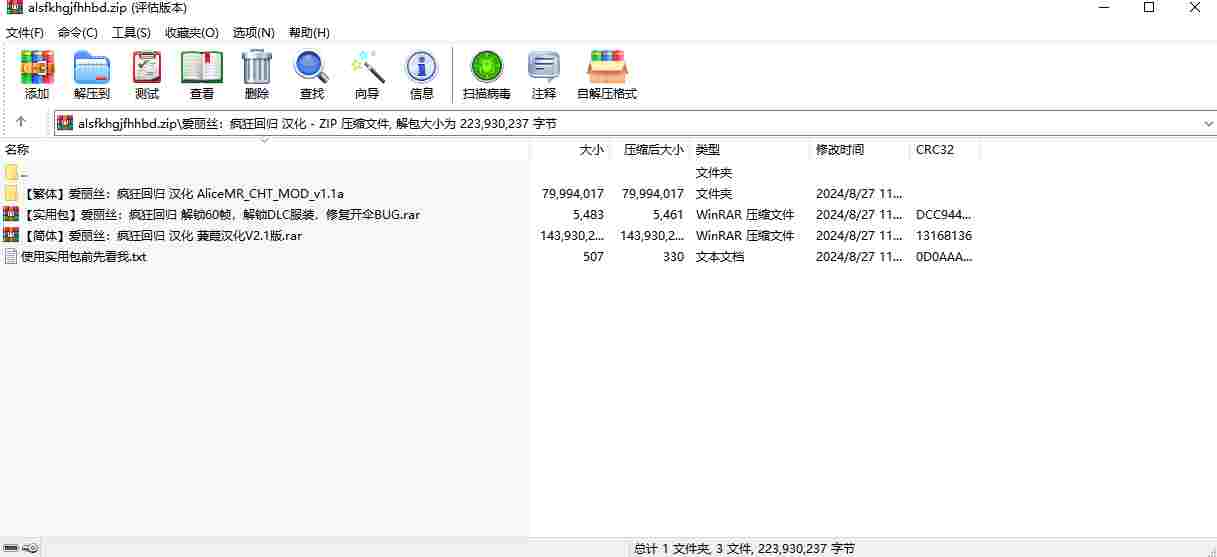
Task: Click the 删除 (Delete) trash icon
Action: tap(257, 68)
